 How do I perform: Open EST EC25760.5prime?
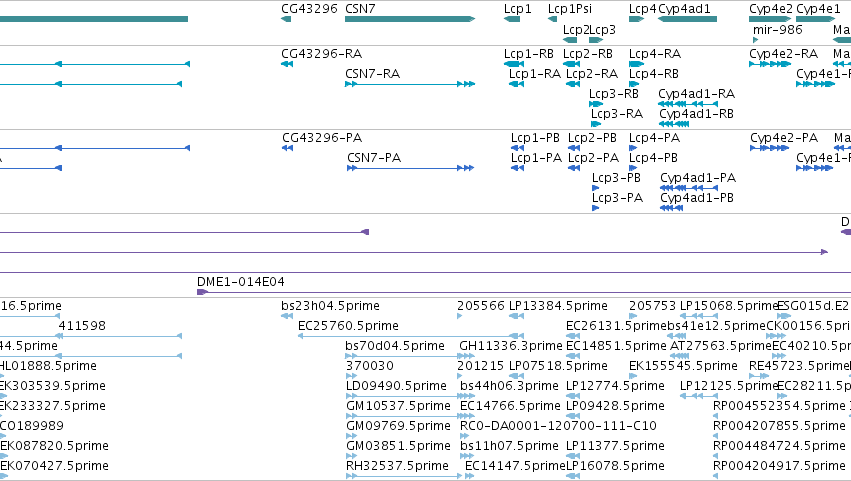coord(348,326)
